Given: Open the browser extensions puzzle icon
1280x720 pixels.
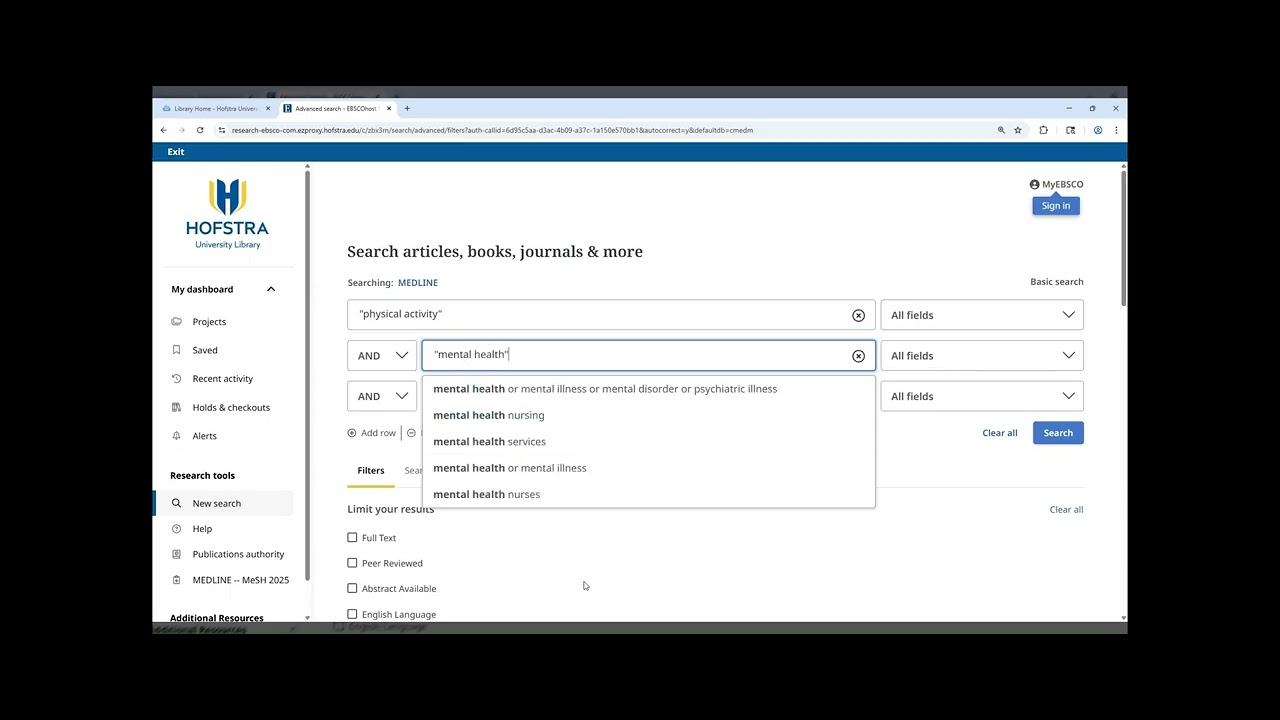Looking at the screenshot, I should (1043, 130).
